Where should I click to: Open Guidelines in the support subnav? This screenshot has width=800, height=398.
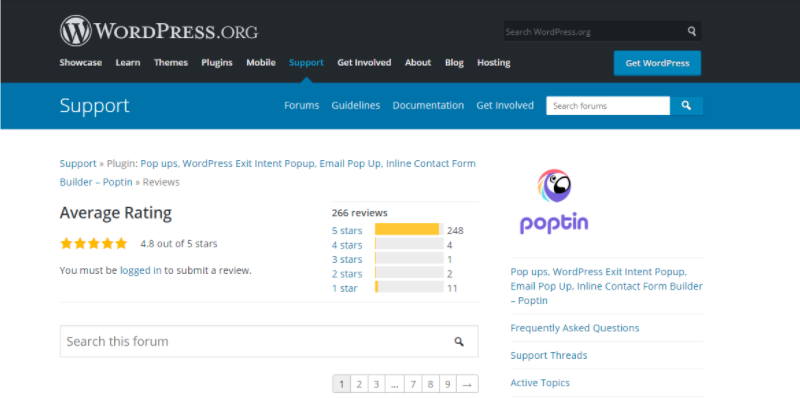tap(356, 106)
